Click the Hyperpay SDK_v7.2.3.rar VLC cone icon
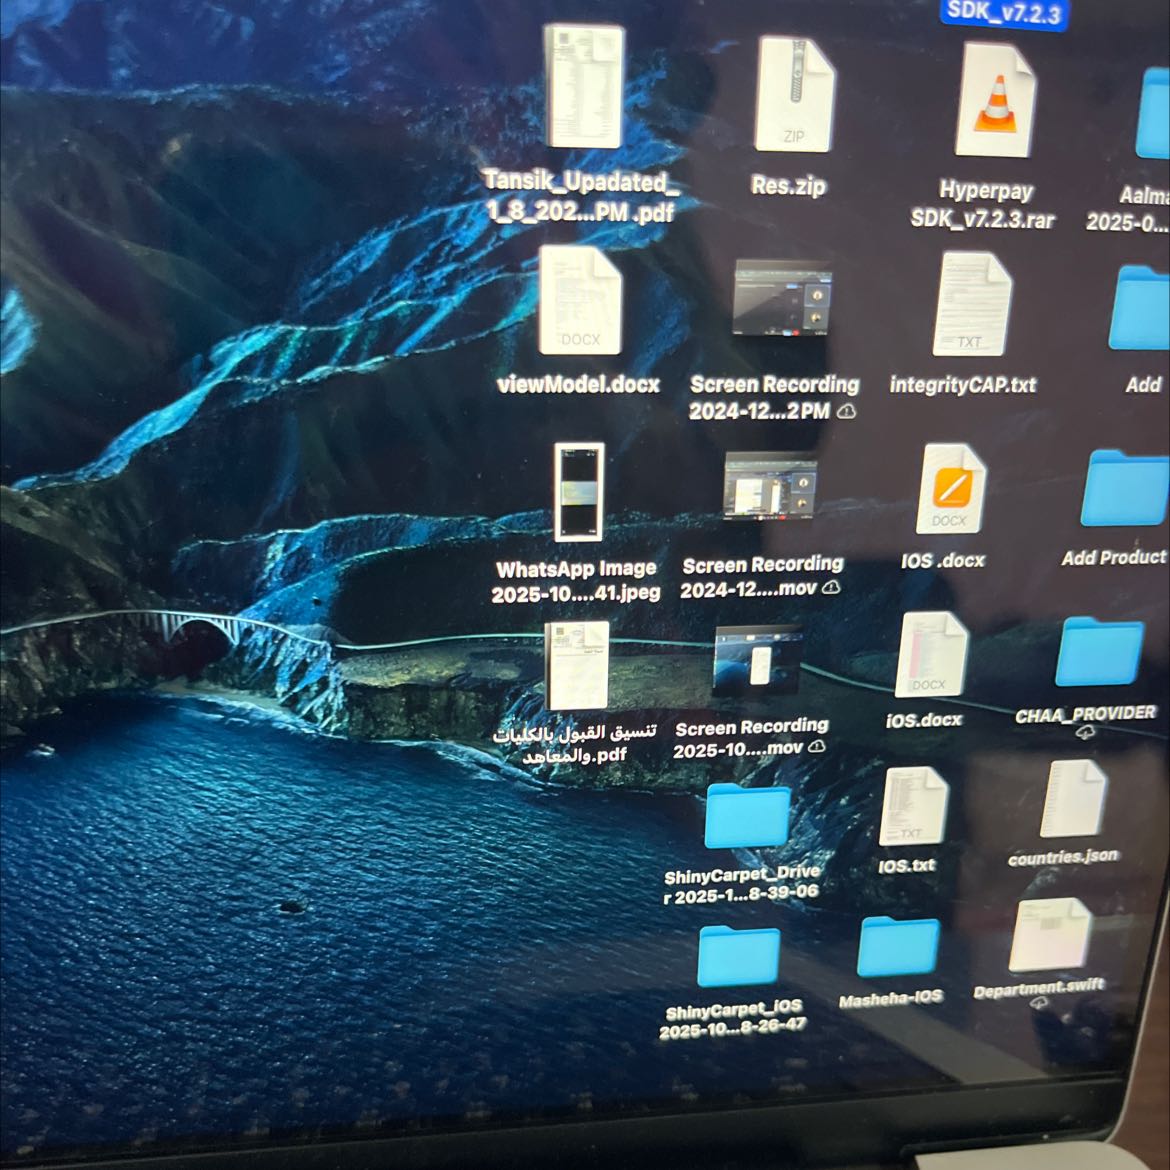This screenshot has width=1170, height=1170. pos(993,101)
